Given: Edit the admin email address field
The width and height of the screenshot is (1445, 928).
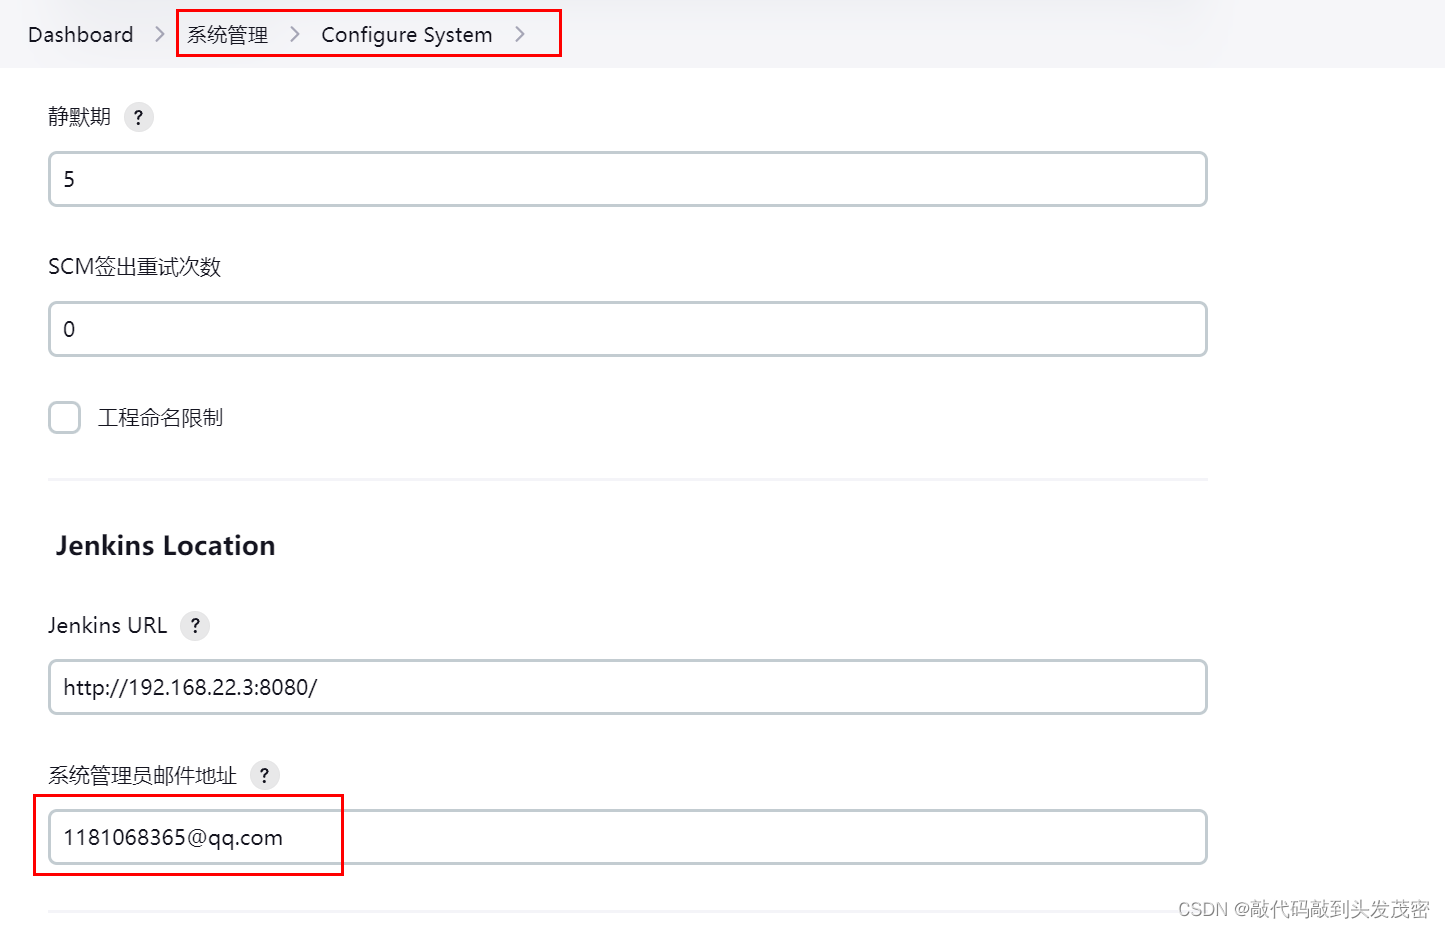Looking at the screenshot, I should tap(628, 837).
